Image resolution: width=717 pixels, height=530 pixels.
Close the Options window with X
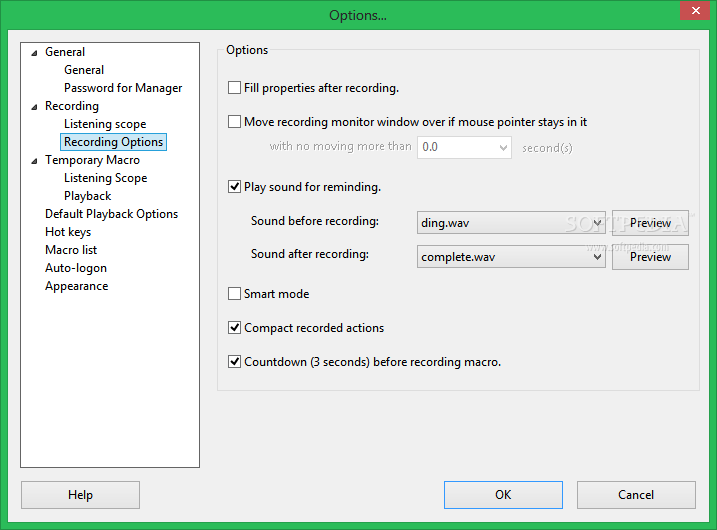click(x=695, y=11)
